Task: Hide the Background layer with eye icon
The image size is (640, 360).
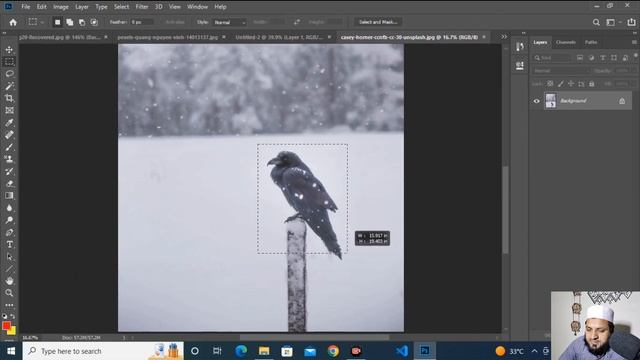Action: [x=537, y=101]
